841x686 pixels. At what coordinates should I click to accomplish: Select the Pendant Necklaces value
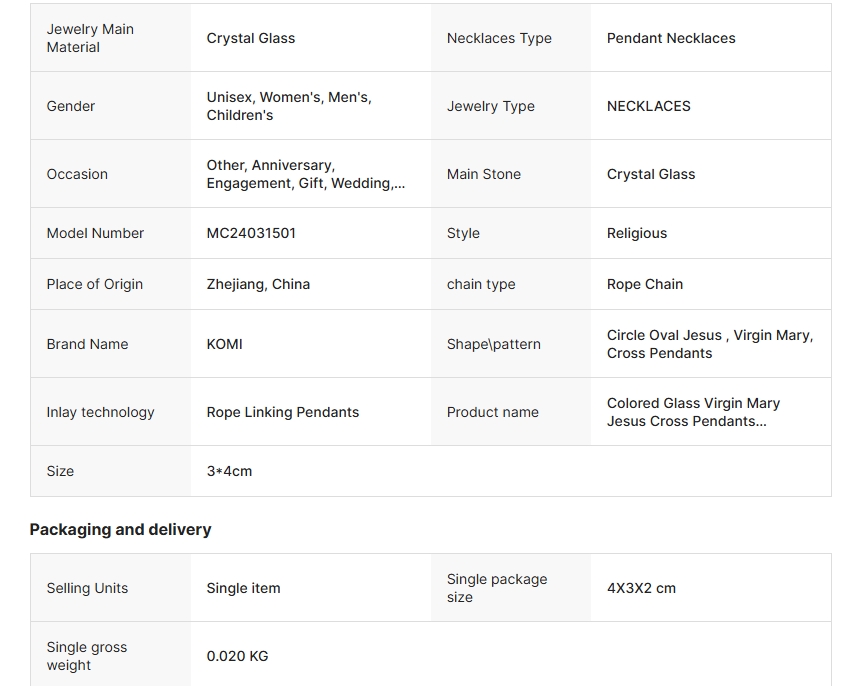(x=670, y=38)
